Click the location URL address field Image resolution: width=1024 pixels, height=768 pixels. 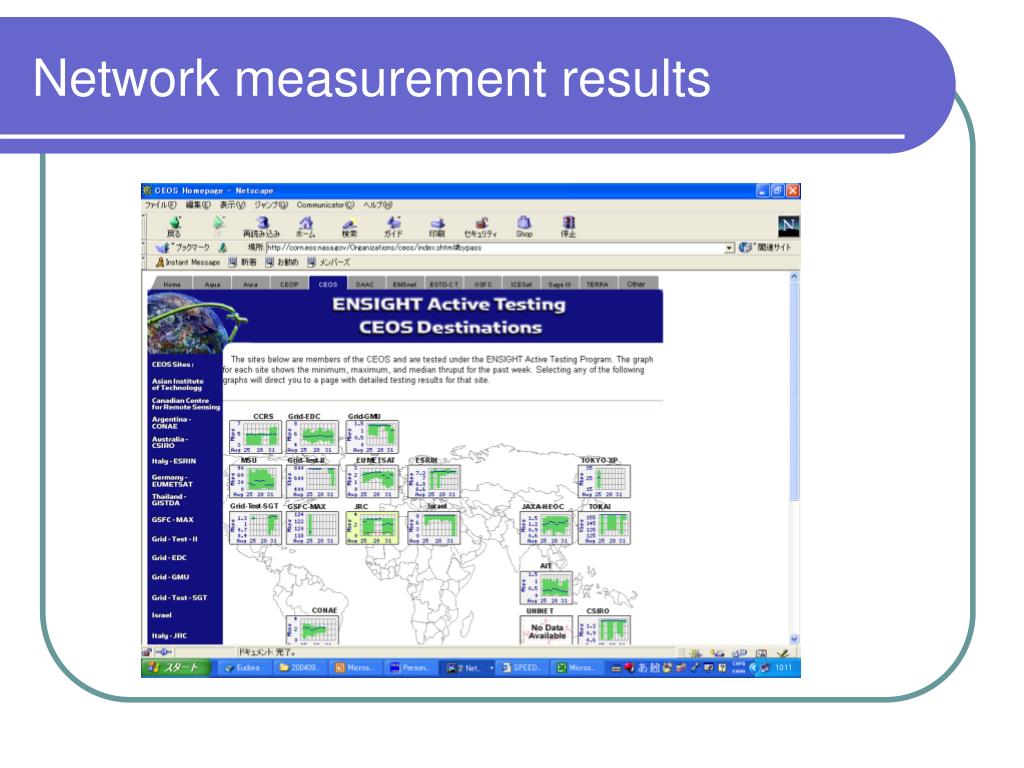click(495, 248)
